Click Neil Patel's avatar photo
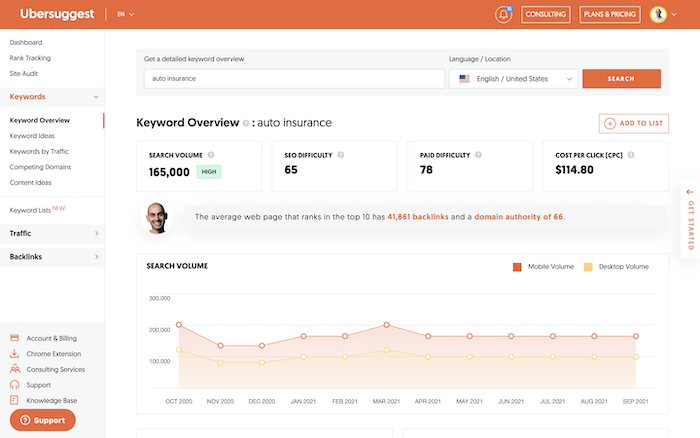 click(157, 218)
